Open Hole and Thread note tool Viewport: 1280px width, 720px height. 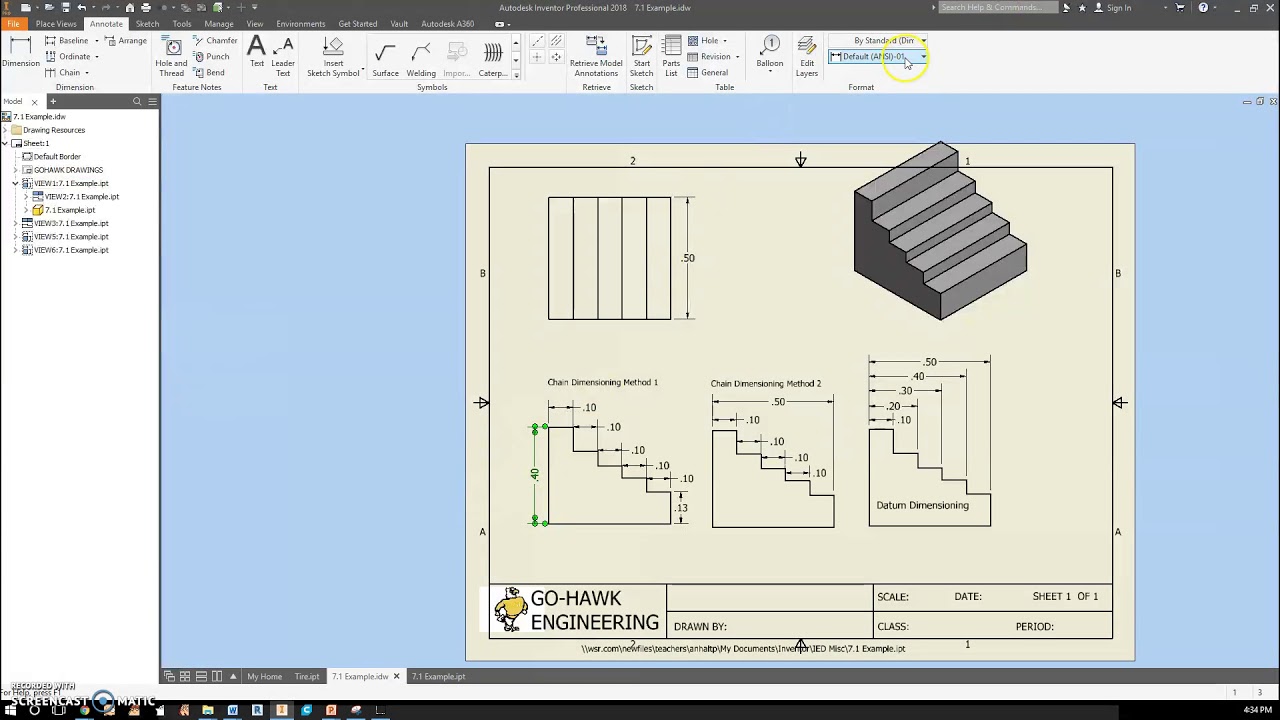click(172, 58)
